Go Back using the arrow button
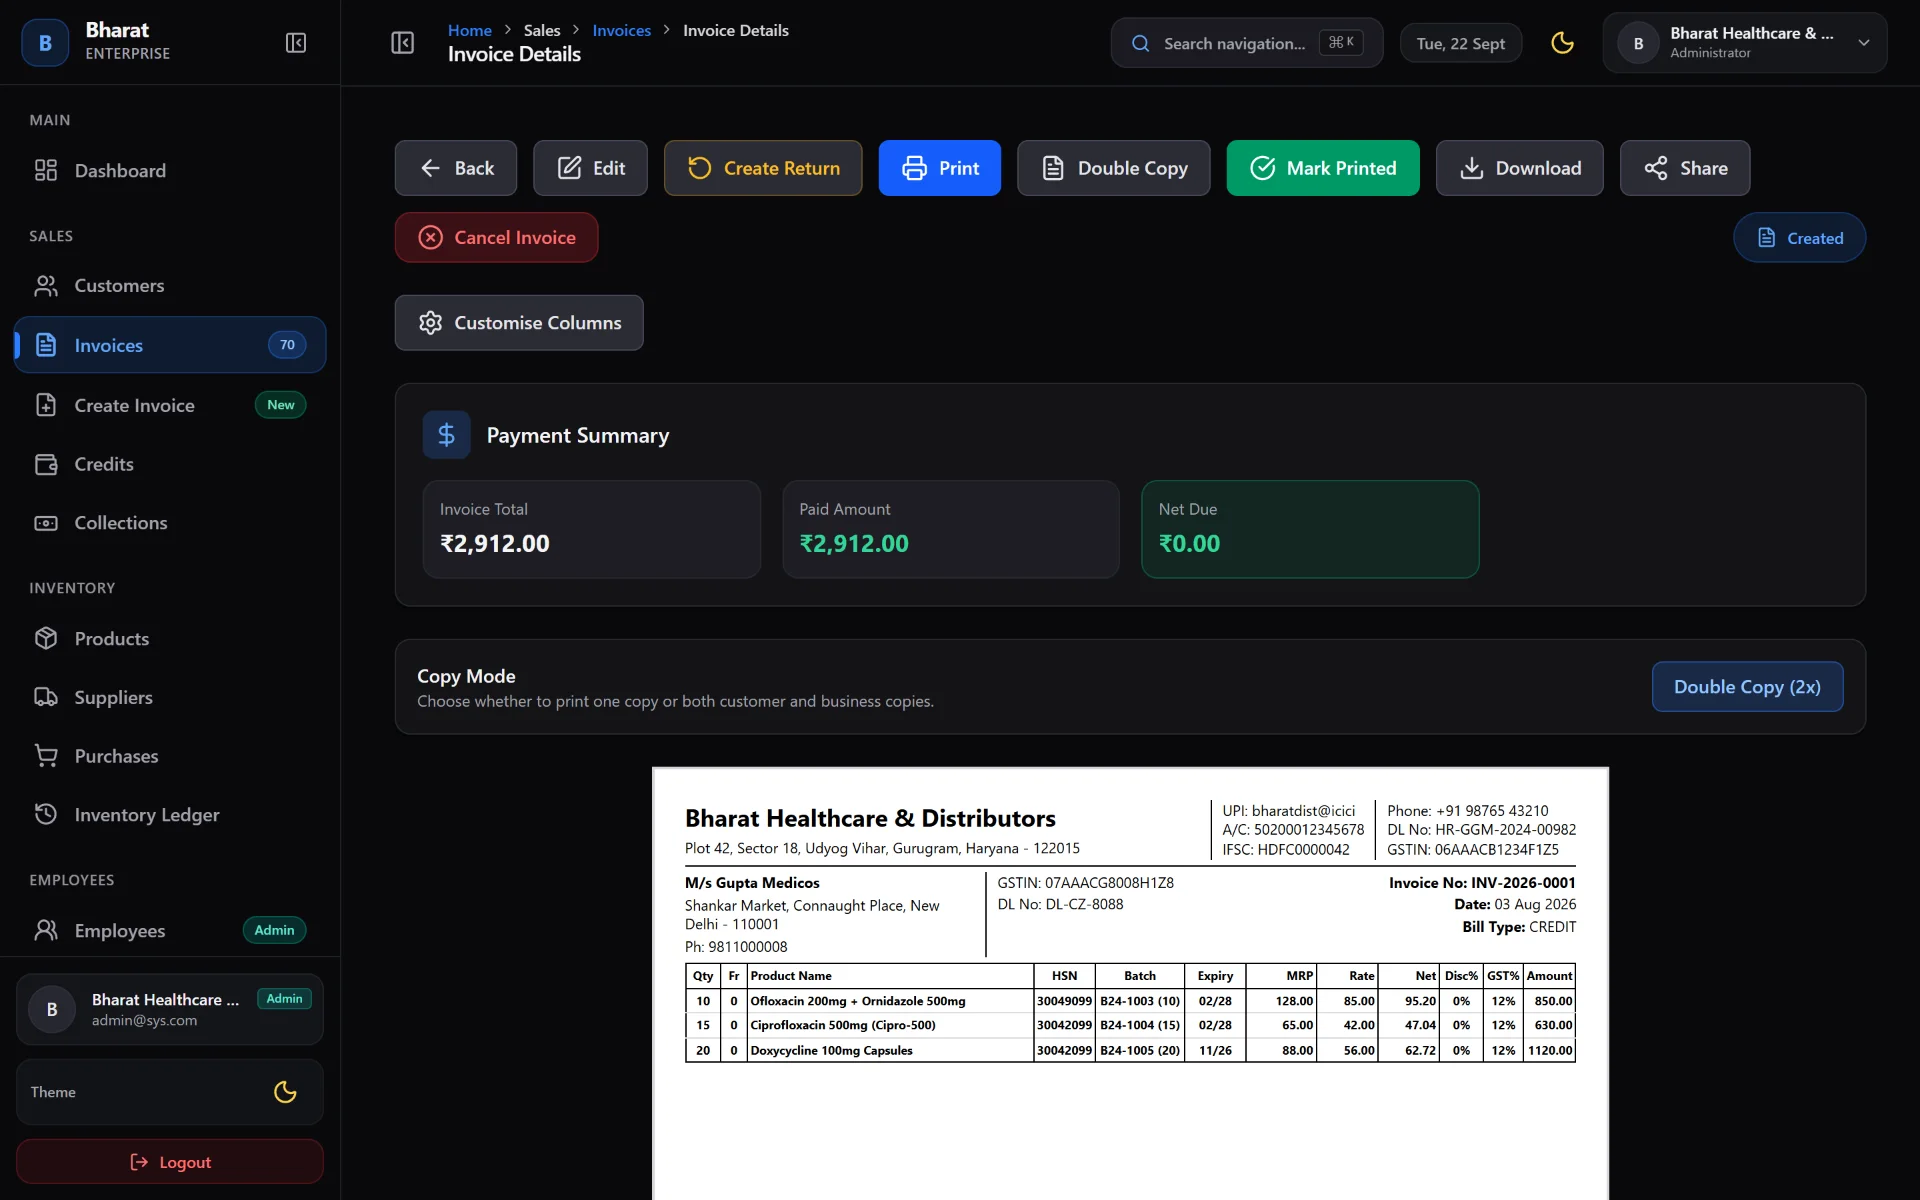Screen dimensions: 1920x1200 [456, 168]
